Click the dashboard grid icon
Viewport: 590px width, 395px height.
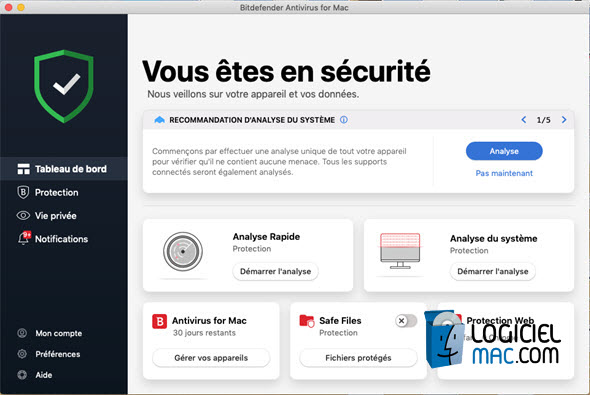[x=23, y=169]
